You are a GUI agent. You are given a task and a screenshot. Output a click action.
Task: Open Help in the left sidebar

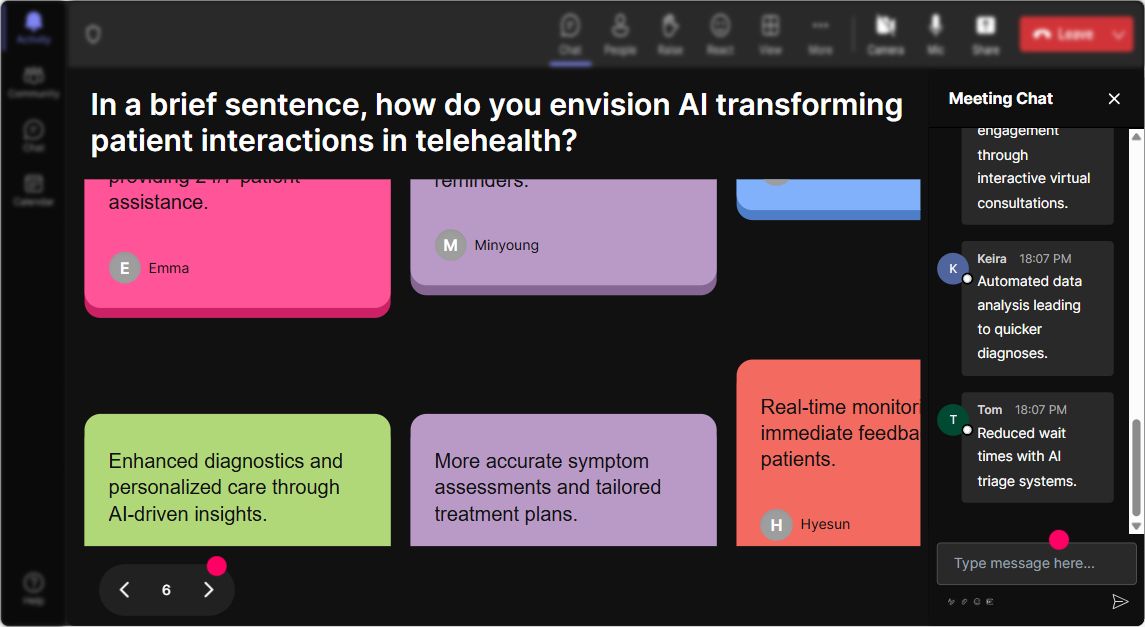point(34,588)
